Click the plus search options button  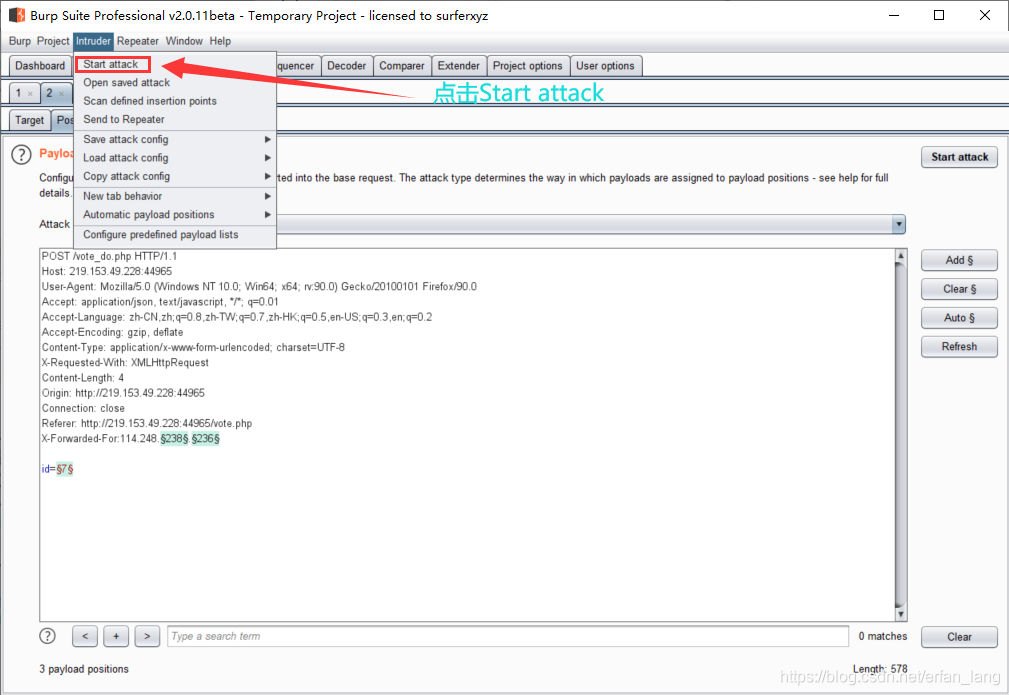coord(116,636)
